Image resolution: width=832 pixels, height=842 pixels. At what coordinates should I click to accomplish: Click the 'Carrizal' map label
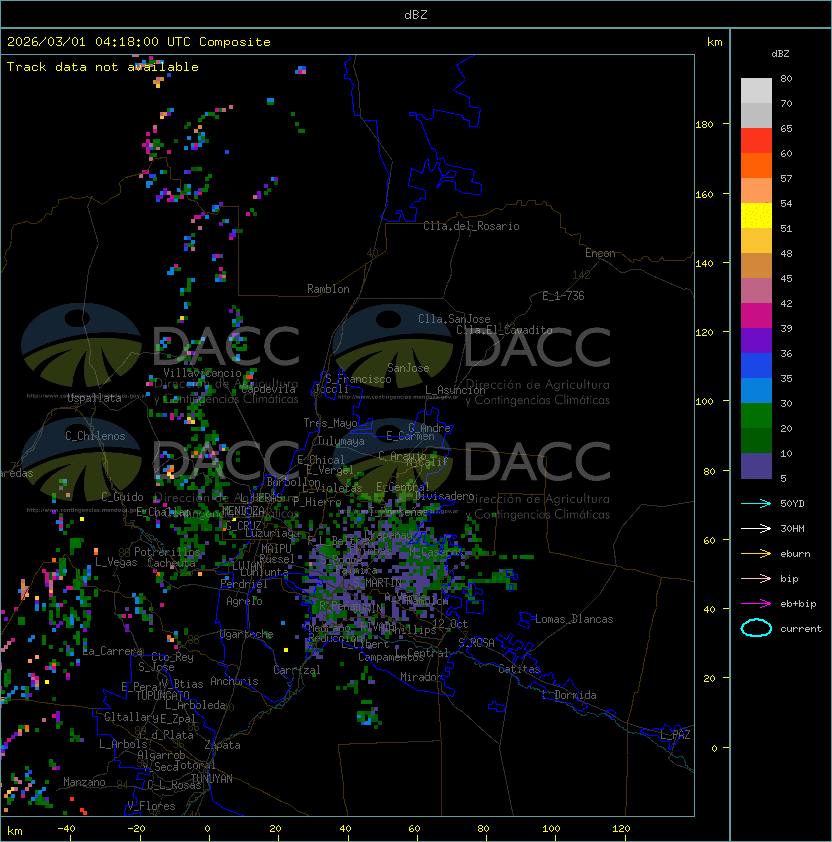coord(297,670)
